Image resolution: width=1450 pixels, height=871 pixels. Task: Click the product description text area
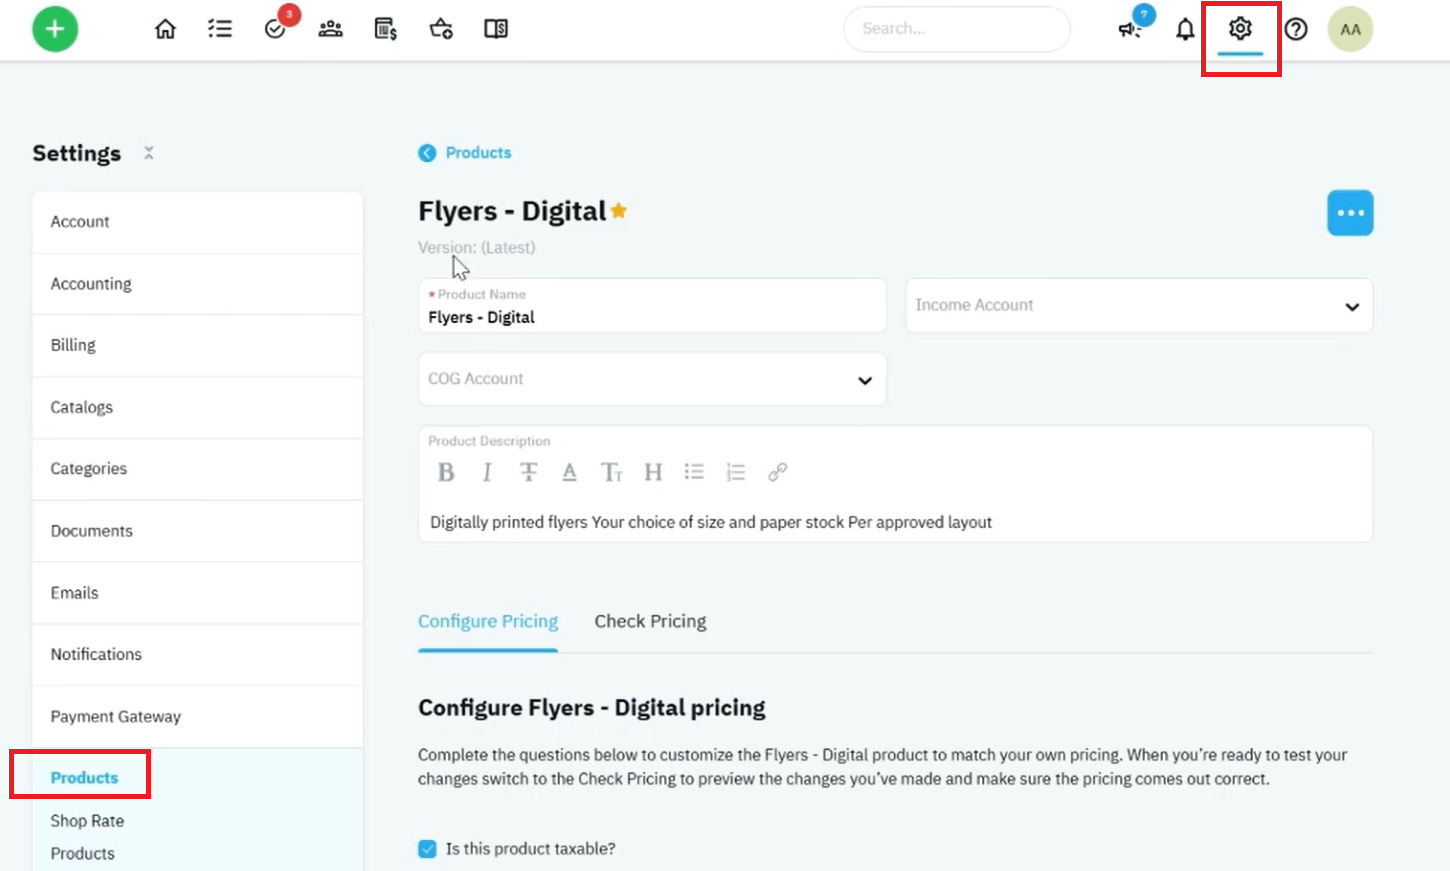(895, 522)
